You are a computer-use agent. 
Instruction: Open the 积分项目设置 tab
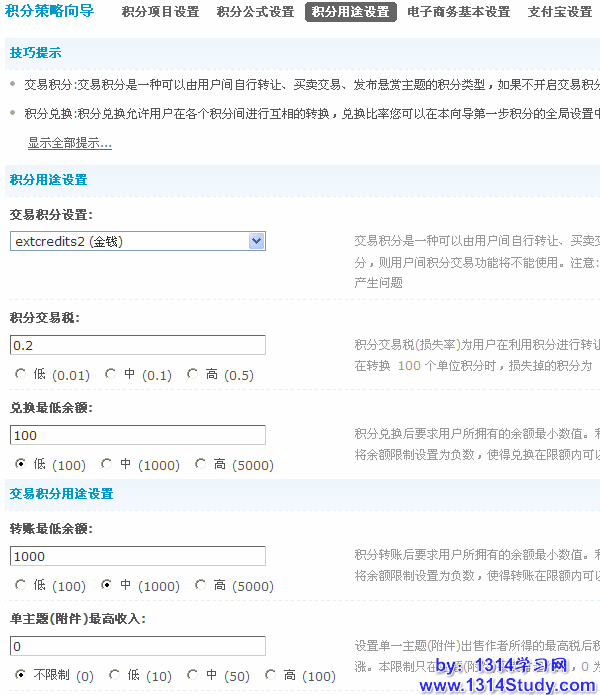pyautogui.click(x=160, y=12)
